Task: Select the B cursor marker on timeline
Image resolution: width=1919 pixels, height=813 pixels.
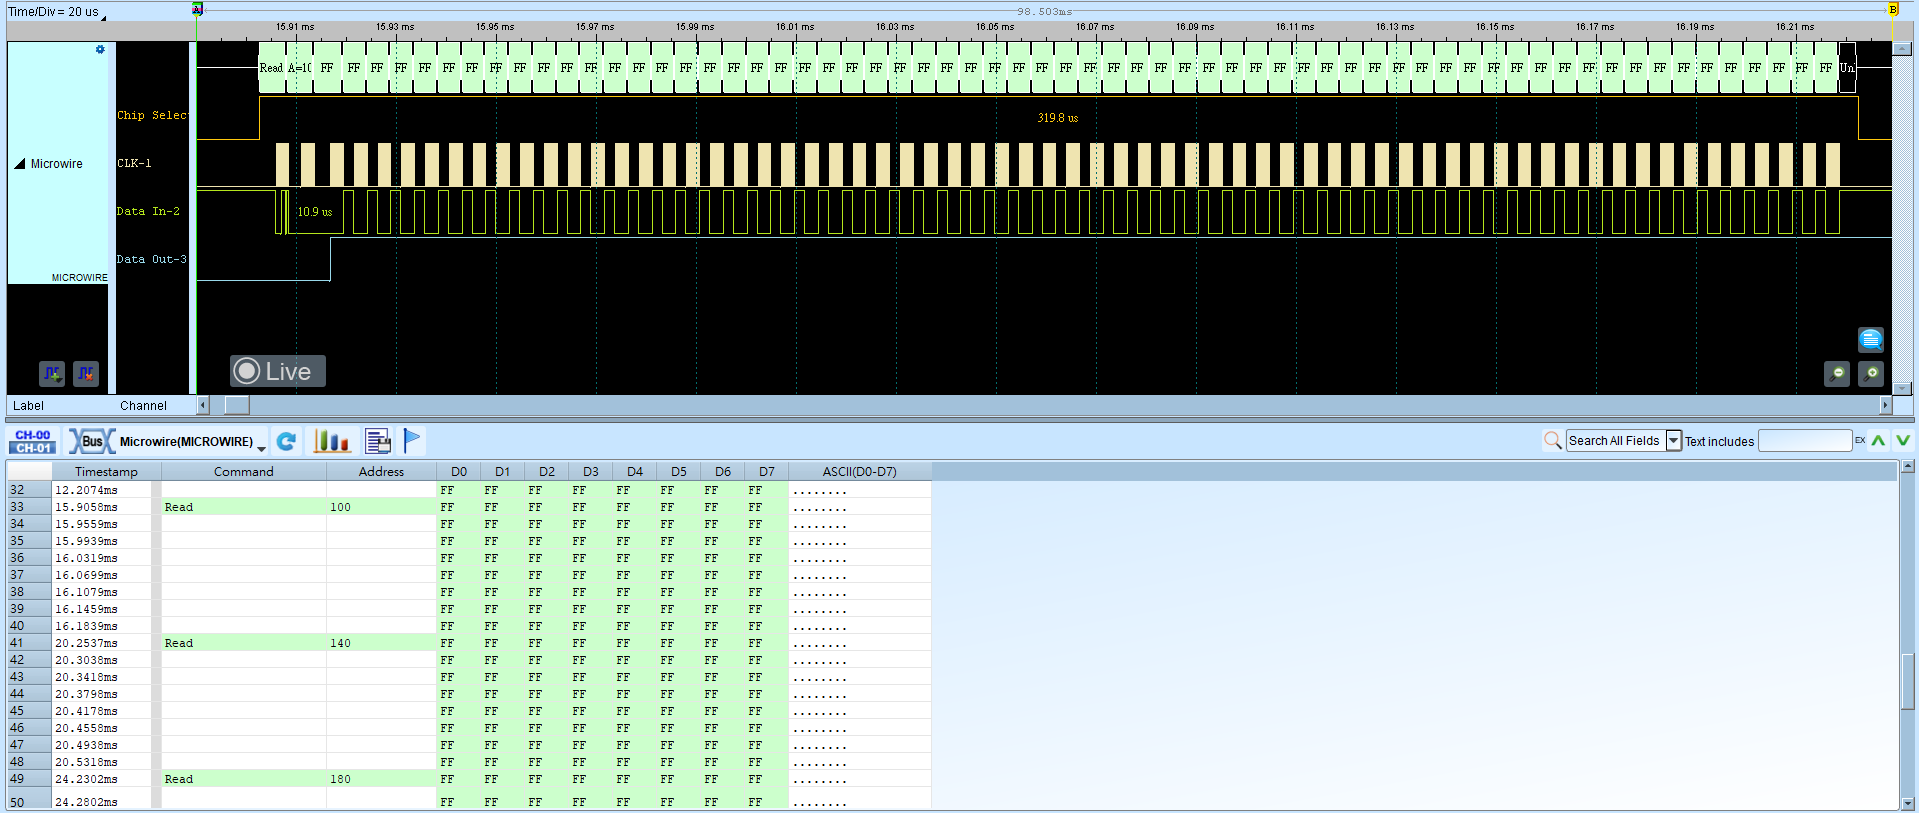Action: pos(1893,9)
